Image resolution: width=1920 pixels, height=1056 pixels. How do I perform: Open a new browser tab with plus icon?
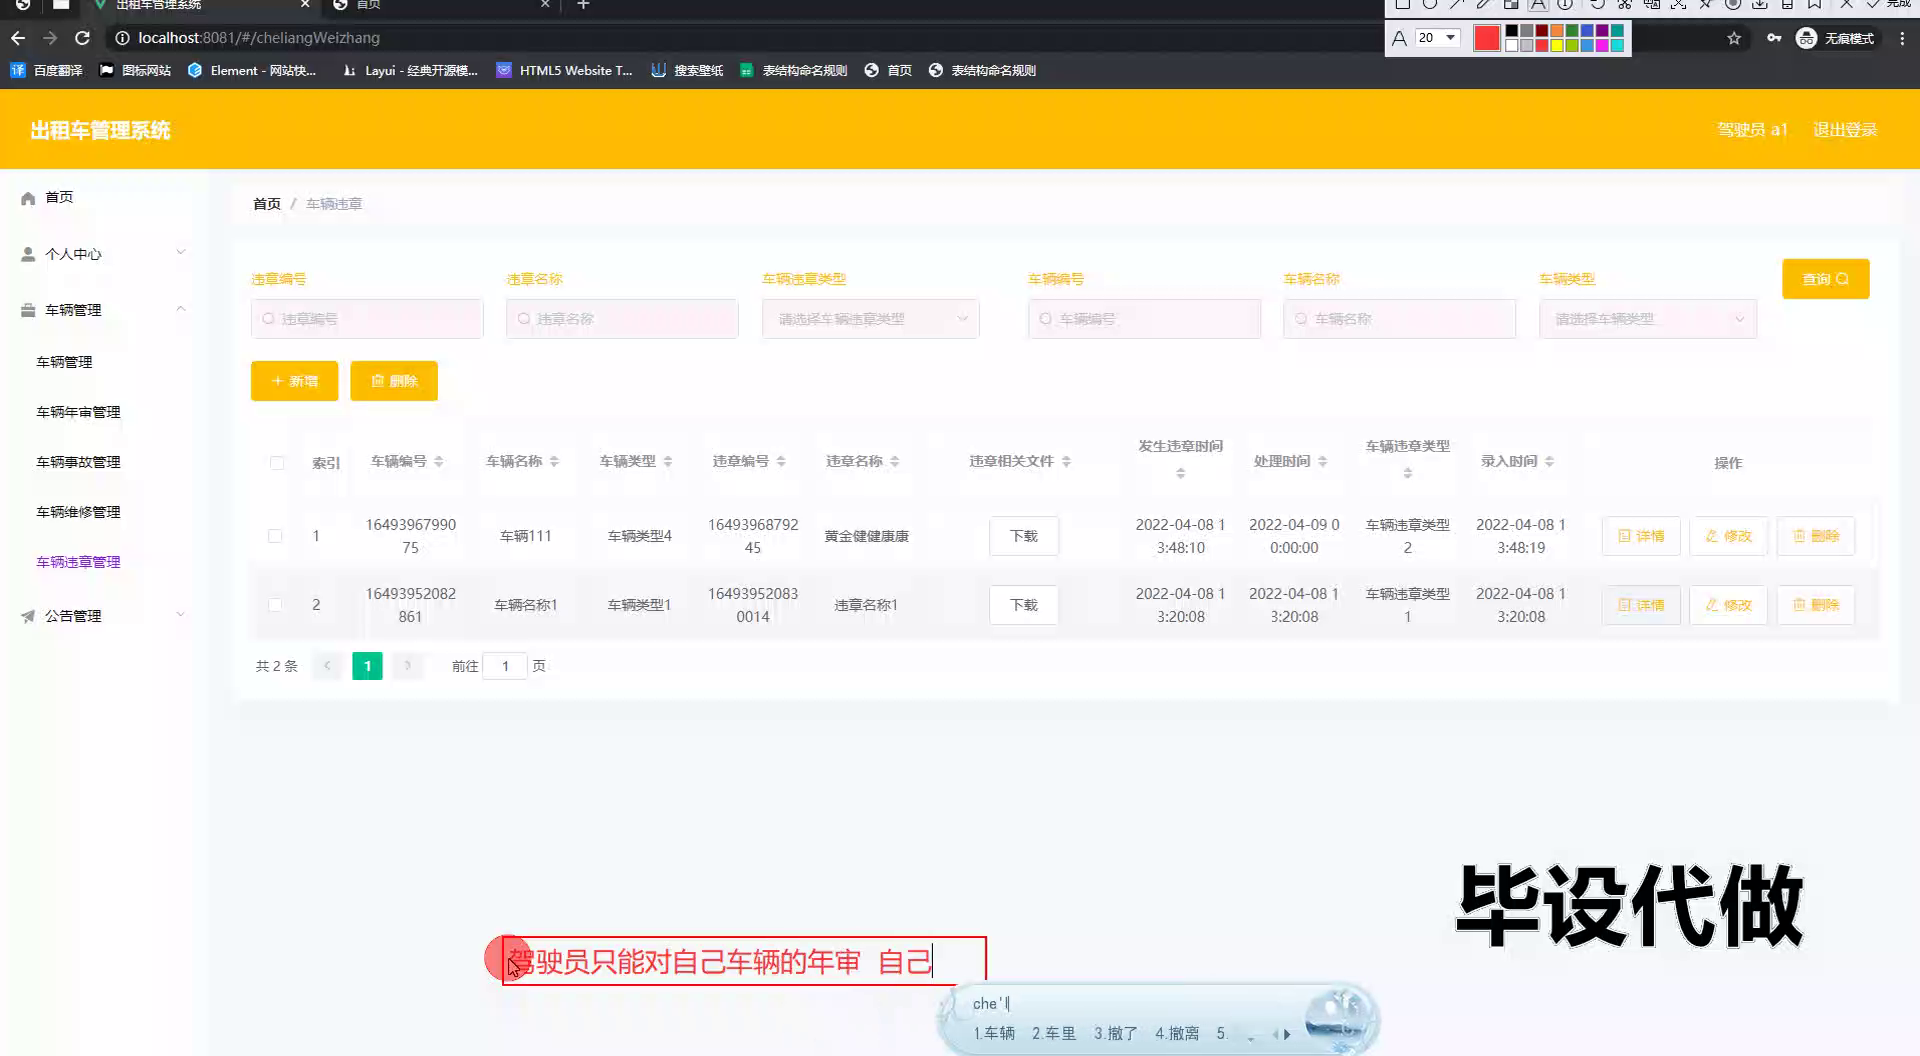[583, 5]
